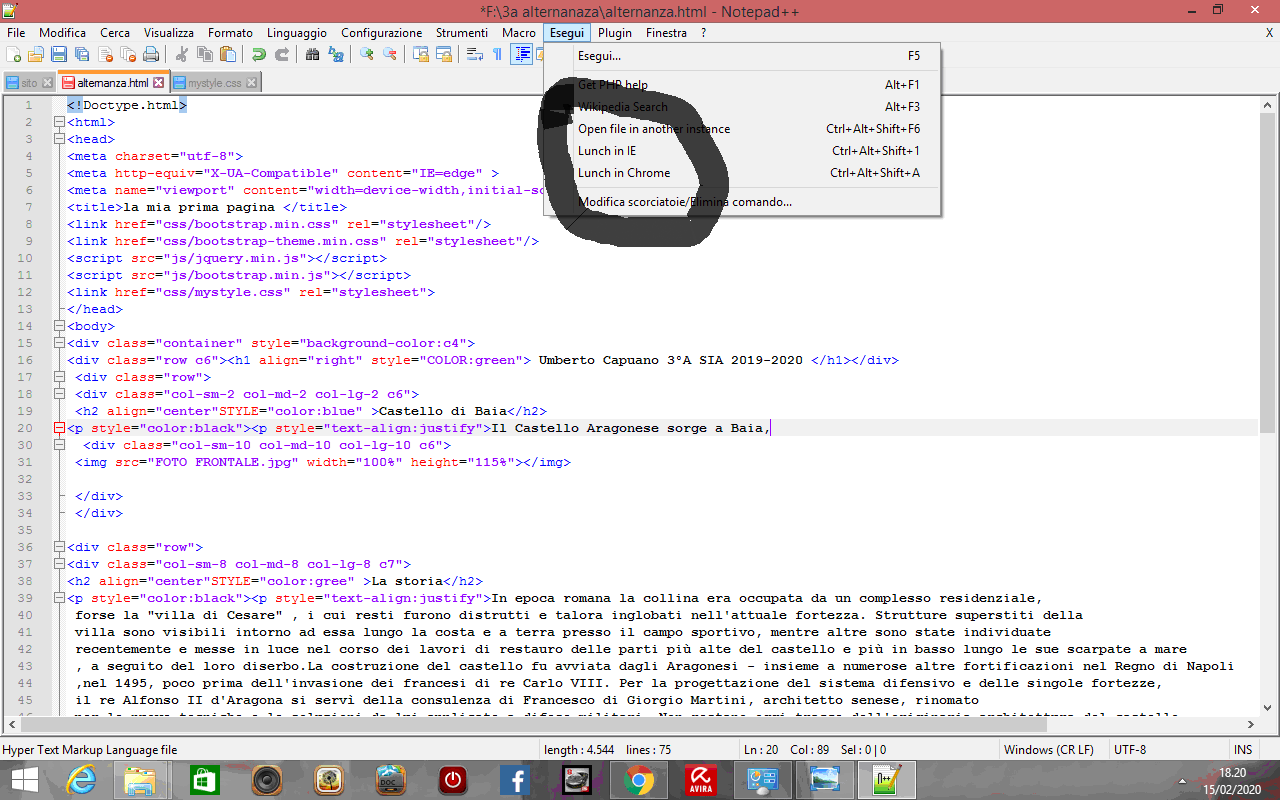Click the Open file toolbar icon

coord(35,54)
